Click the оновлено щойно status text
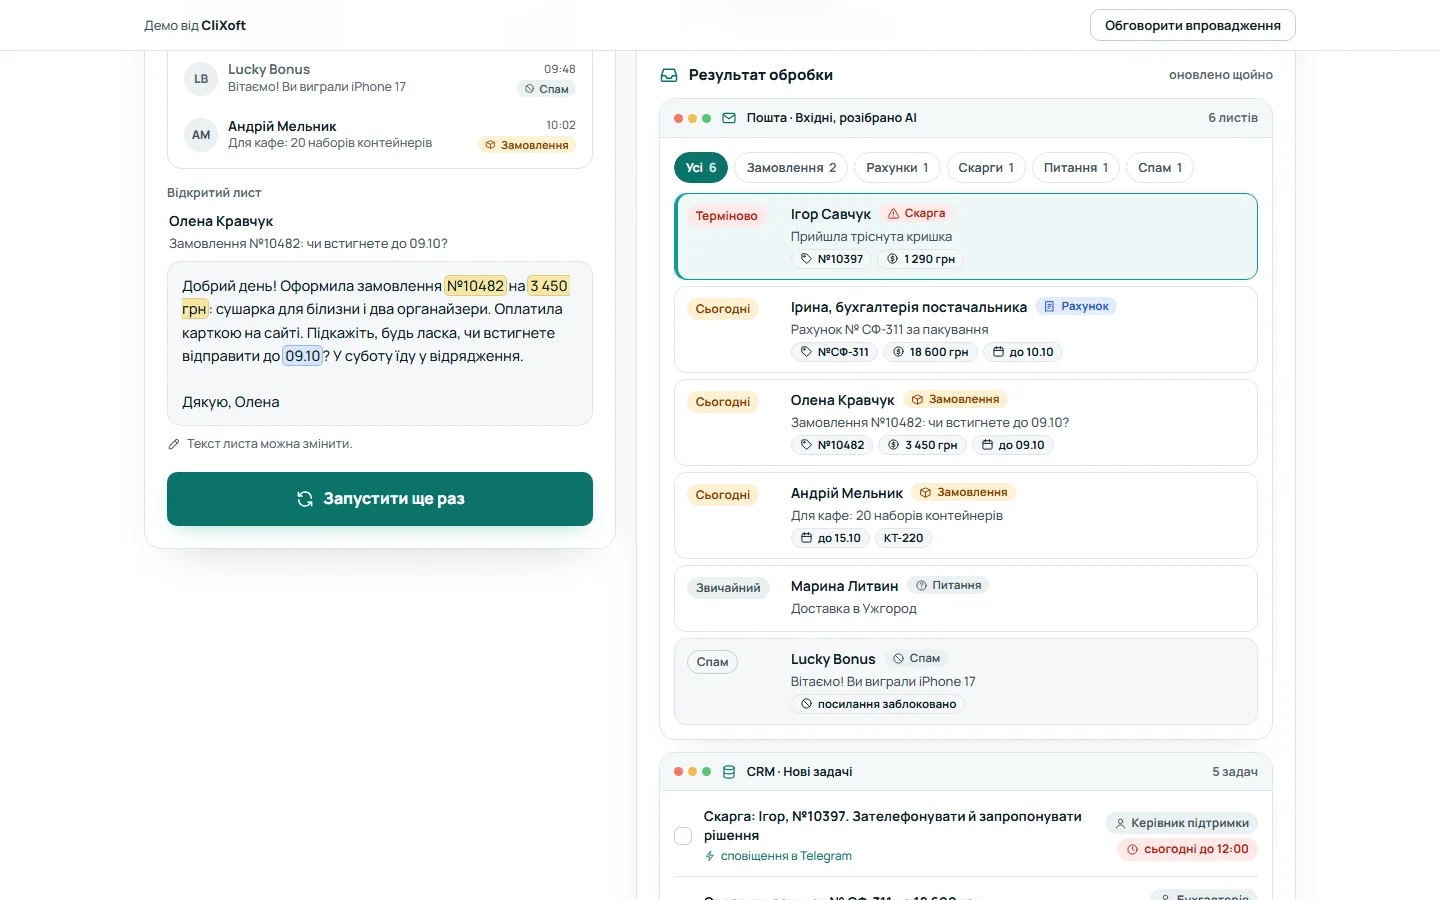This screenshot has height=900, width=1440. coord(1221,75)
